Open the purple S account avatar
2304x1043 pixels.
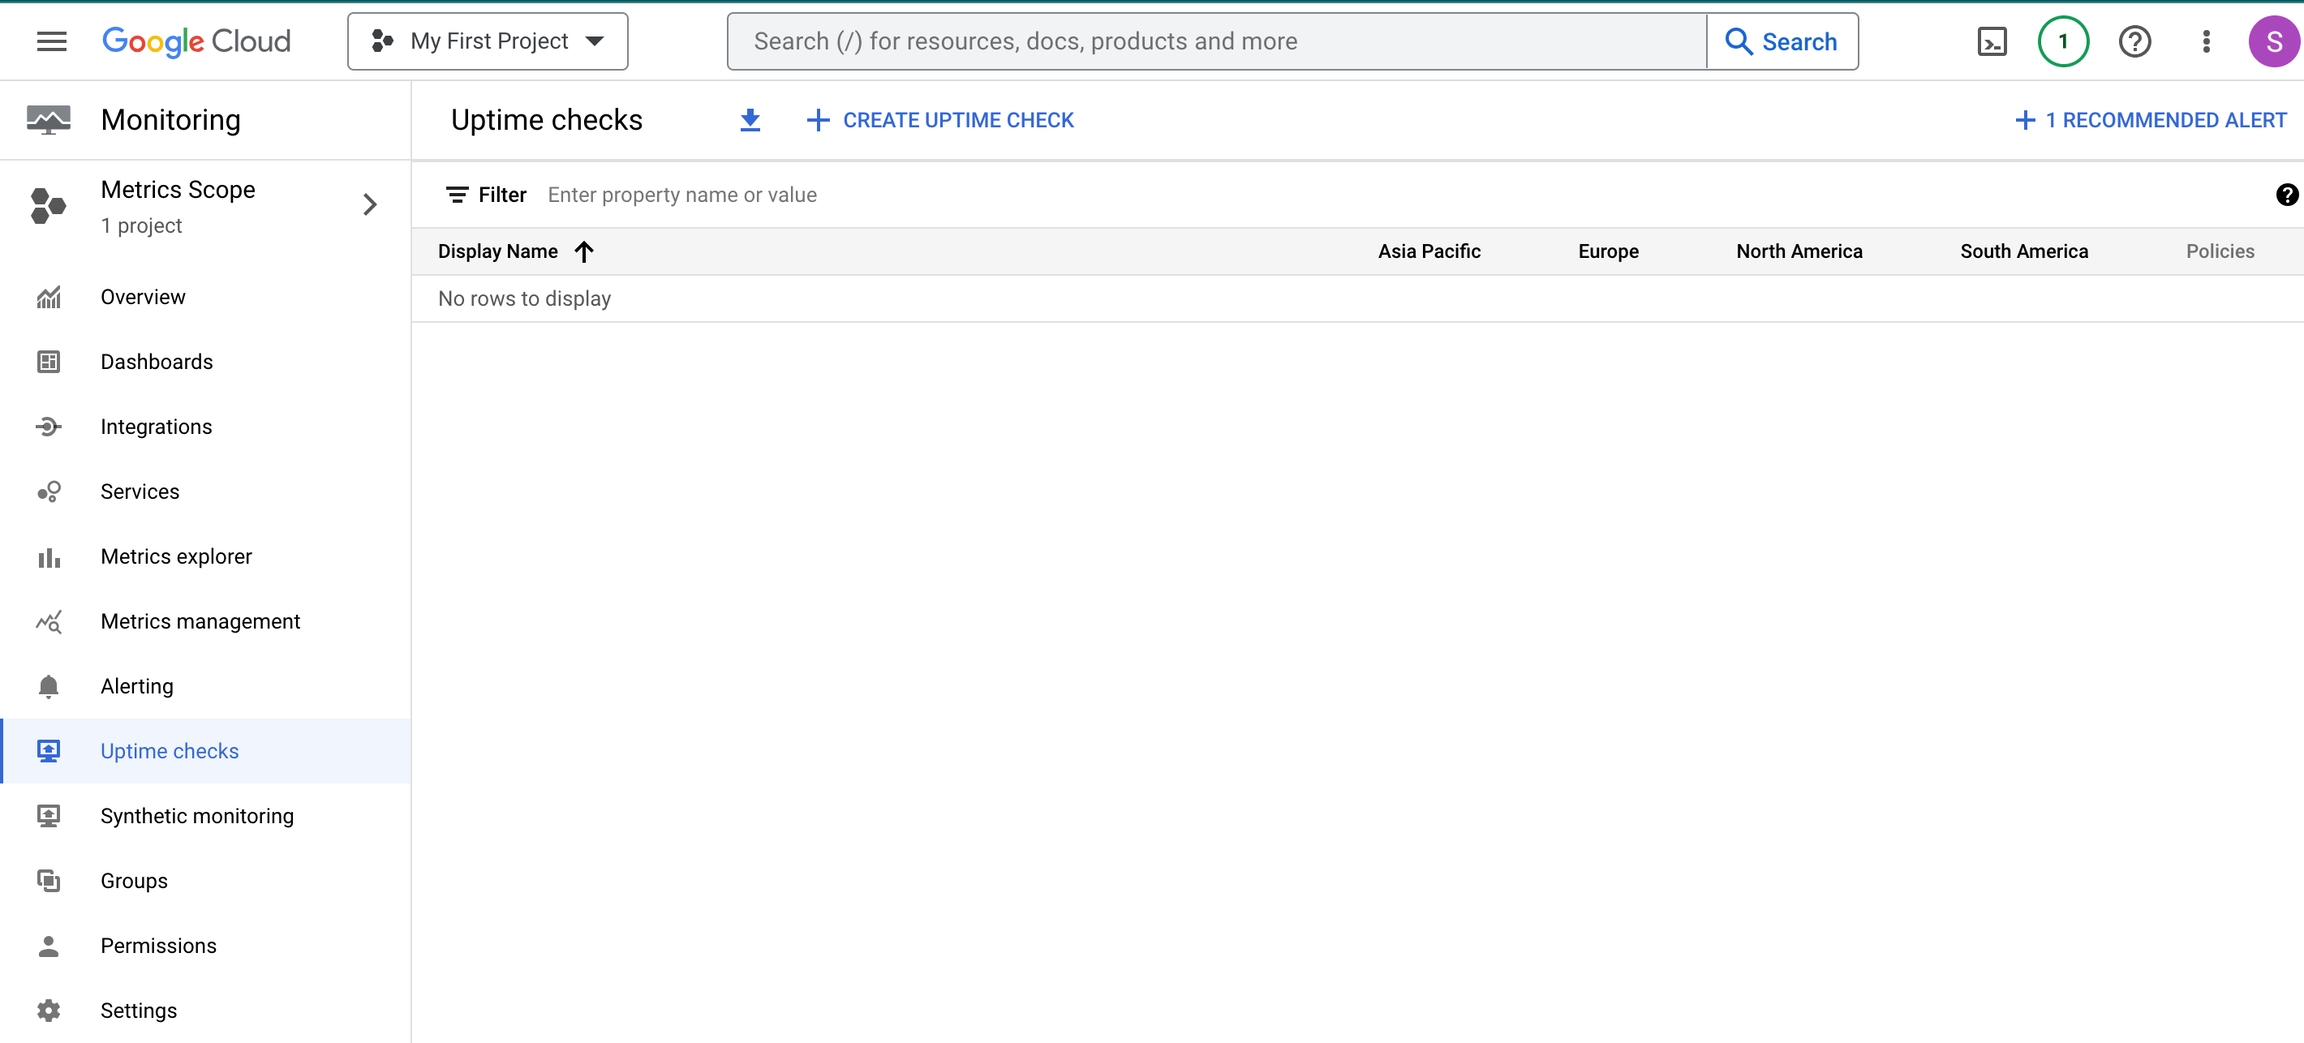[x=2273, y=41]
